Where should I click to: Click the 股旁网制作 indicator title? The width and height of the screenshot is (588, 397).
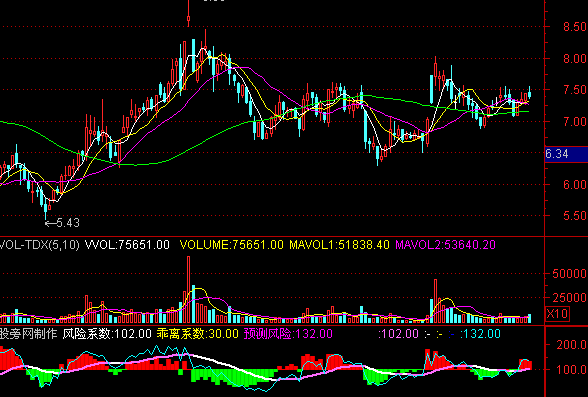coord(28,334)
